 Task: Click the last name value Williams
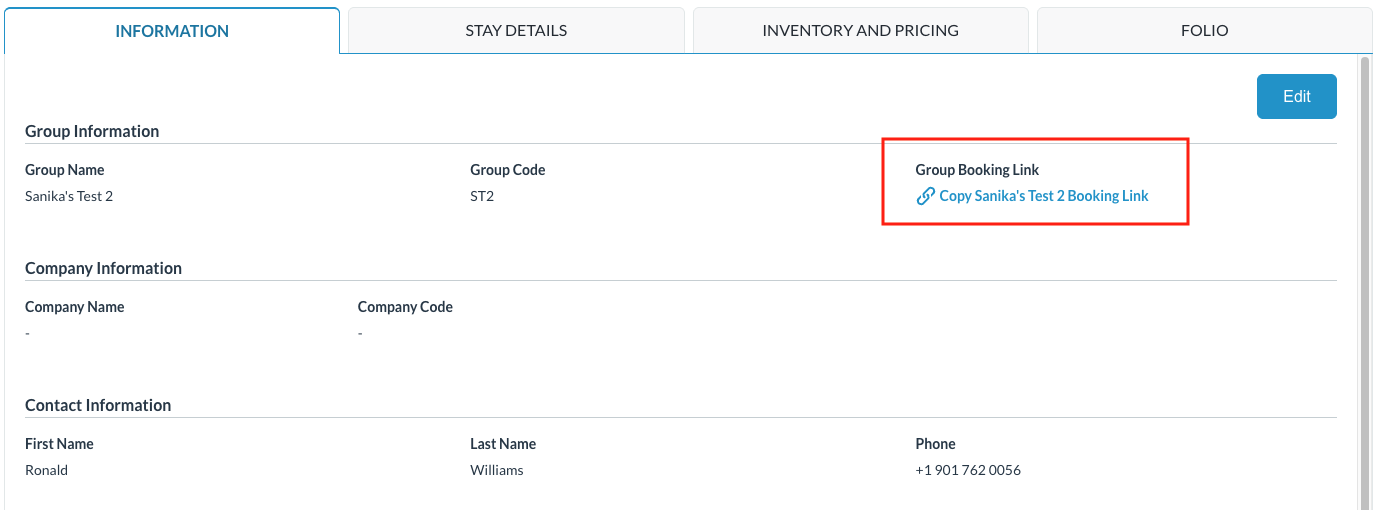(497, 470)
